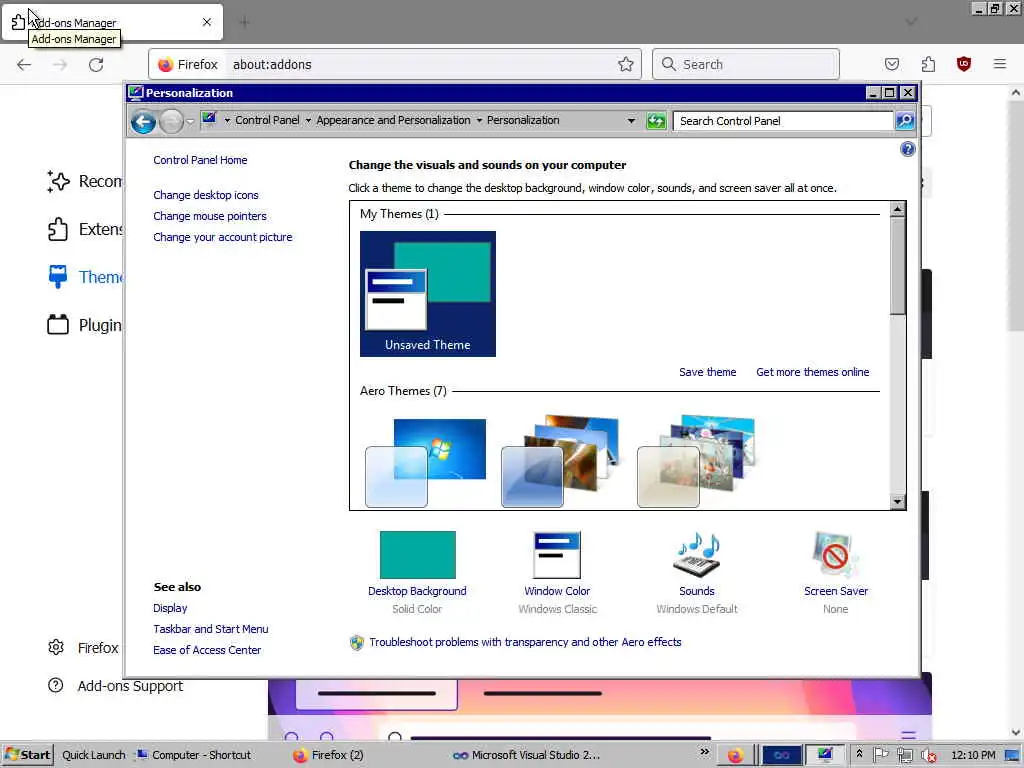This screenshot has width=1024, height=768.
Task: Click into the Firefox Search box
Action: tap(746, 64)
